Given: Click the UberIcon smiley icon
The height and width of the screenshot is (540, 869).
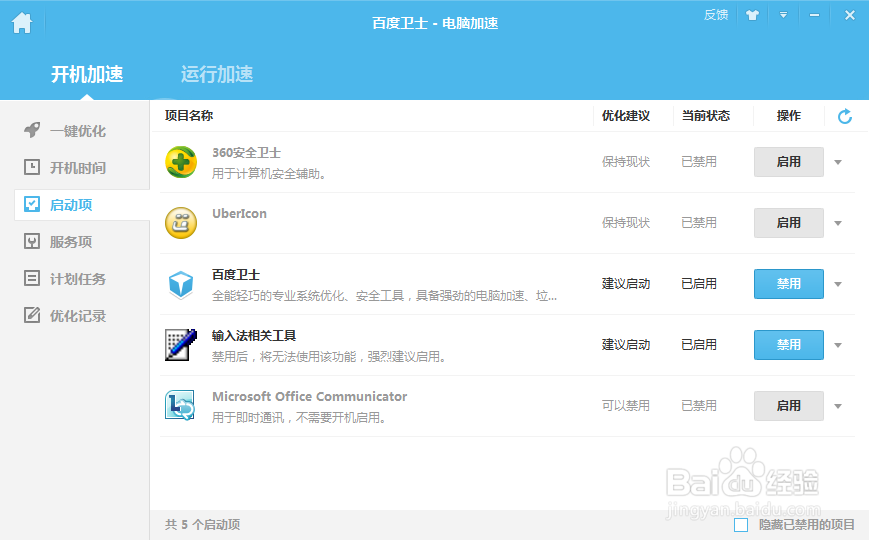Looking at the screenshot, I should coord(181,223).
